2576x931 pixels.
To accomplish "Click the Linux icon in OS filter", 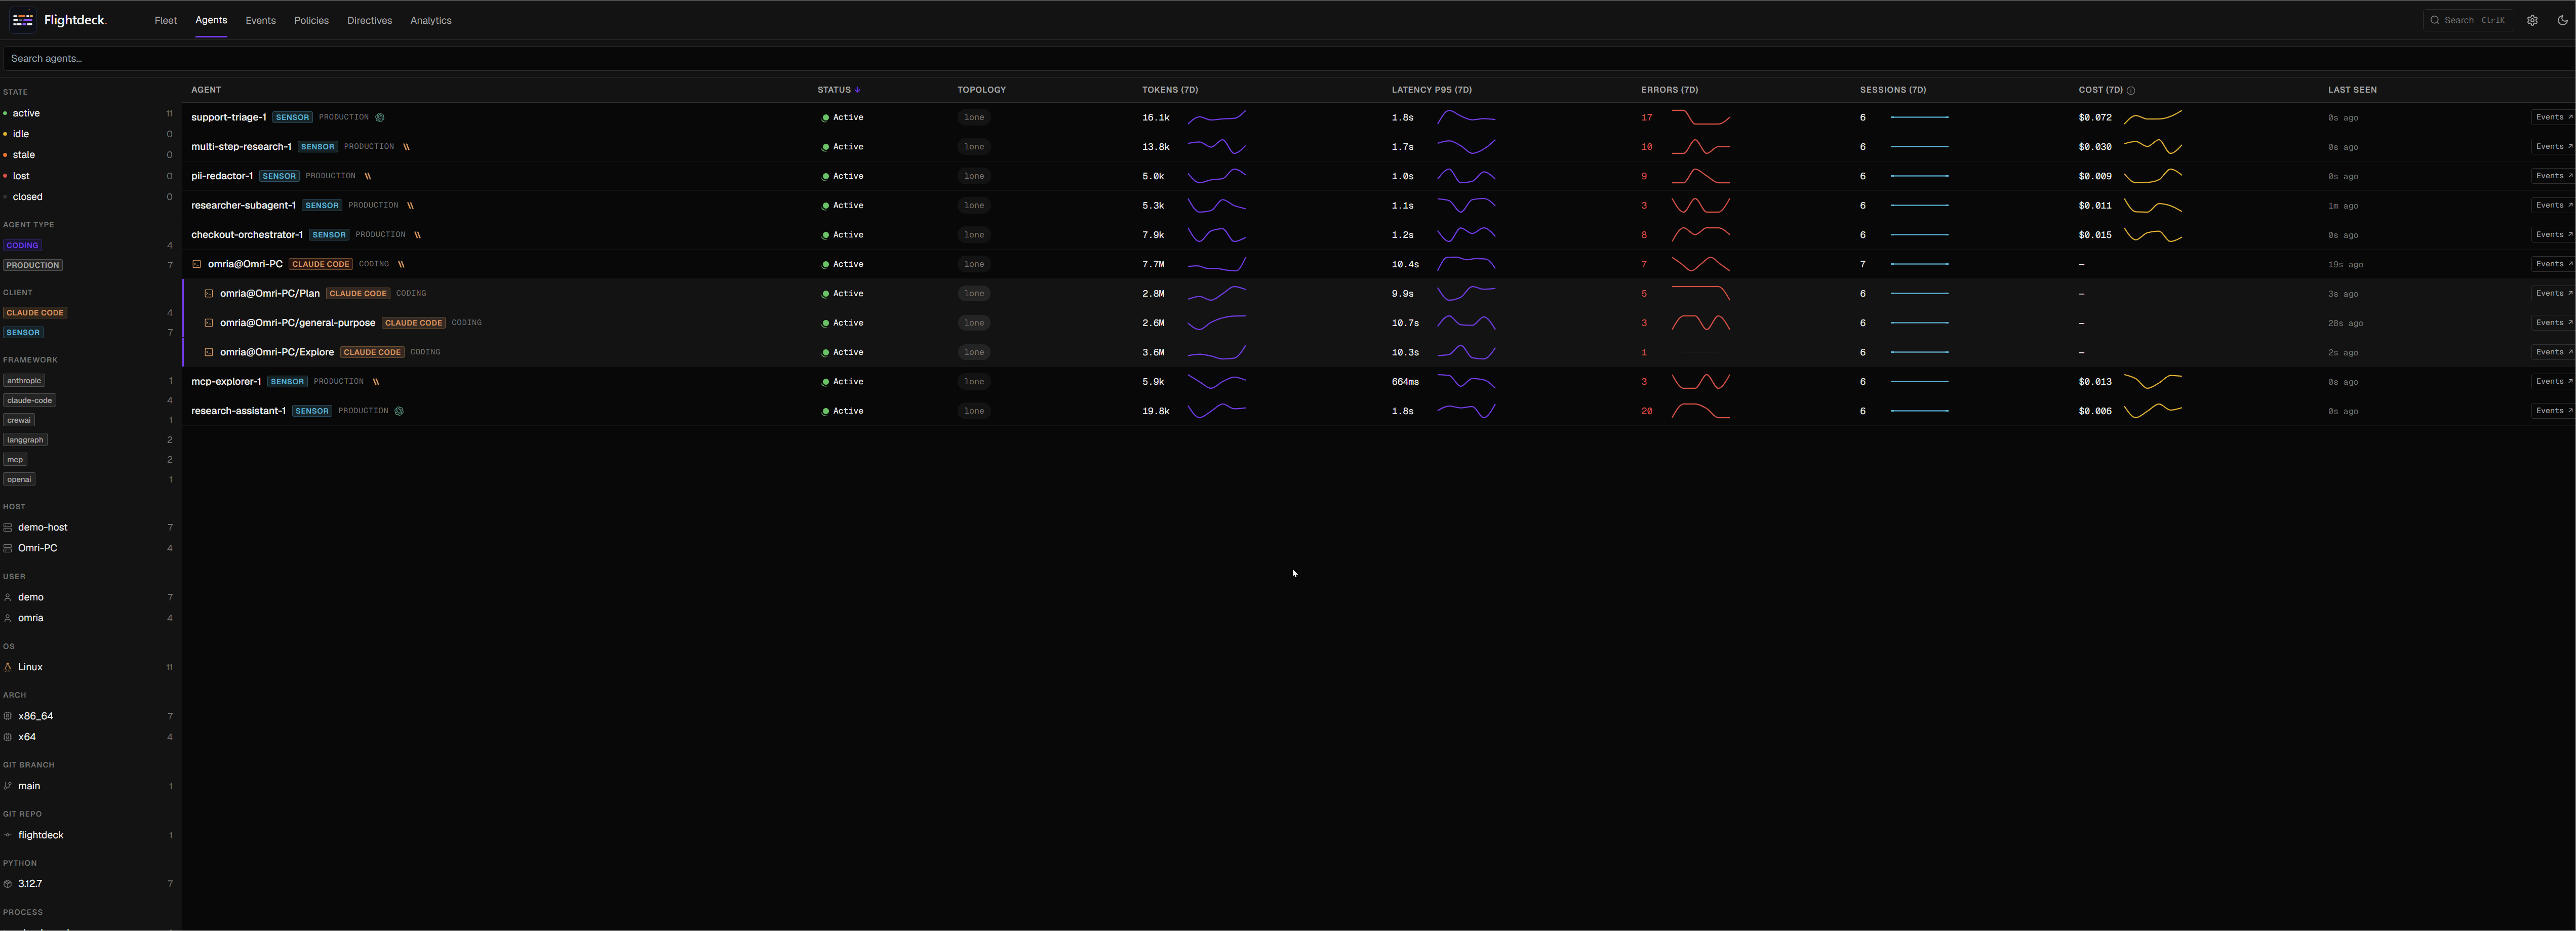I will pyautogui.click(x=8, y=667).
